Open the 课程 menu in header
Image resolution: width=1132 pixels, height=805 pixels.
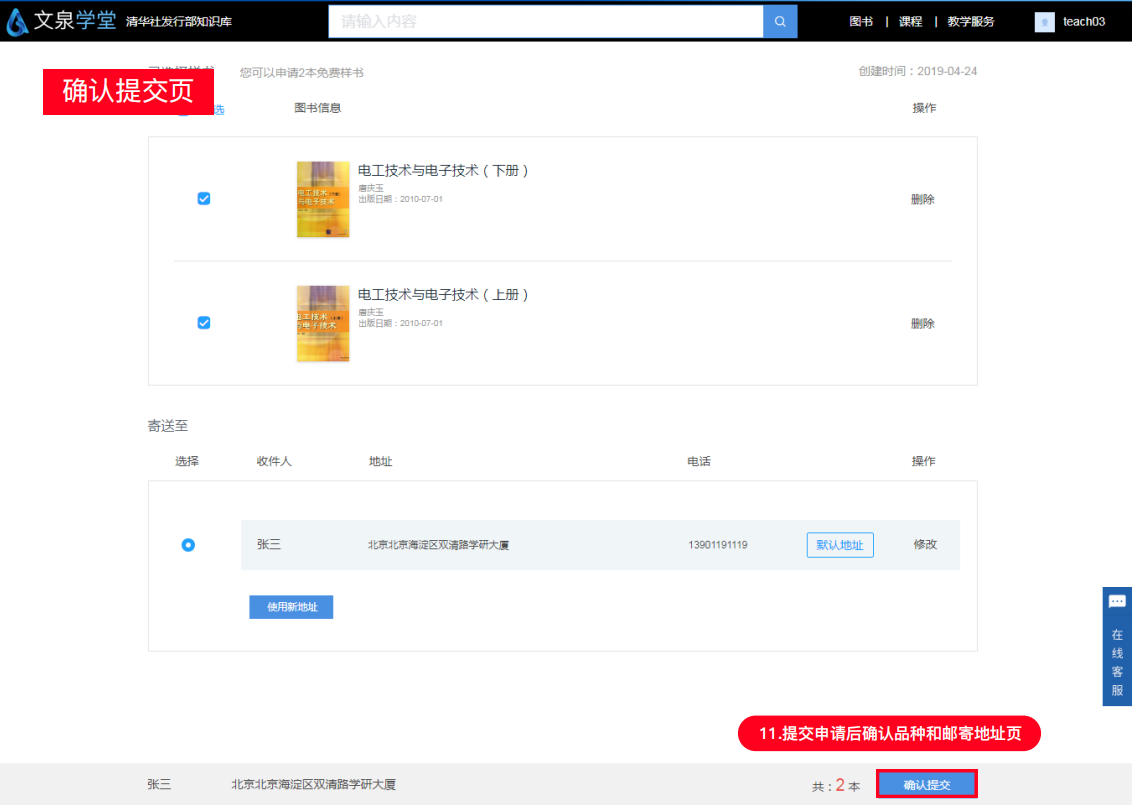pyautogui.click(x=910, y=22)
